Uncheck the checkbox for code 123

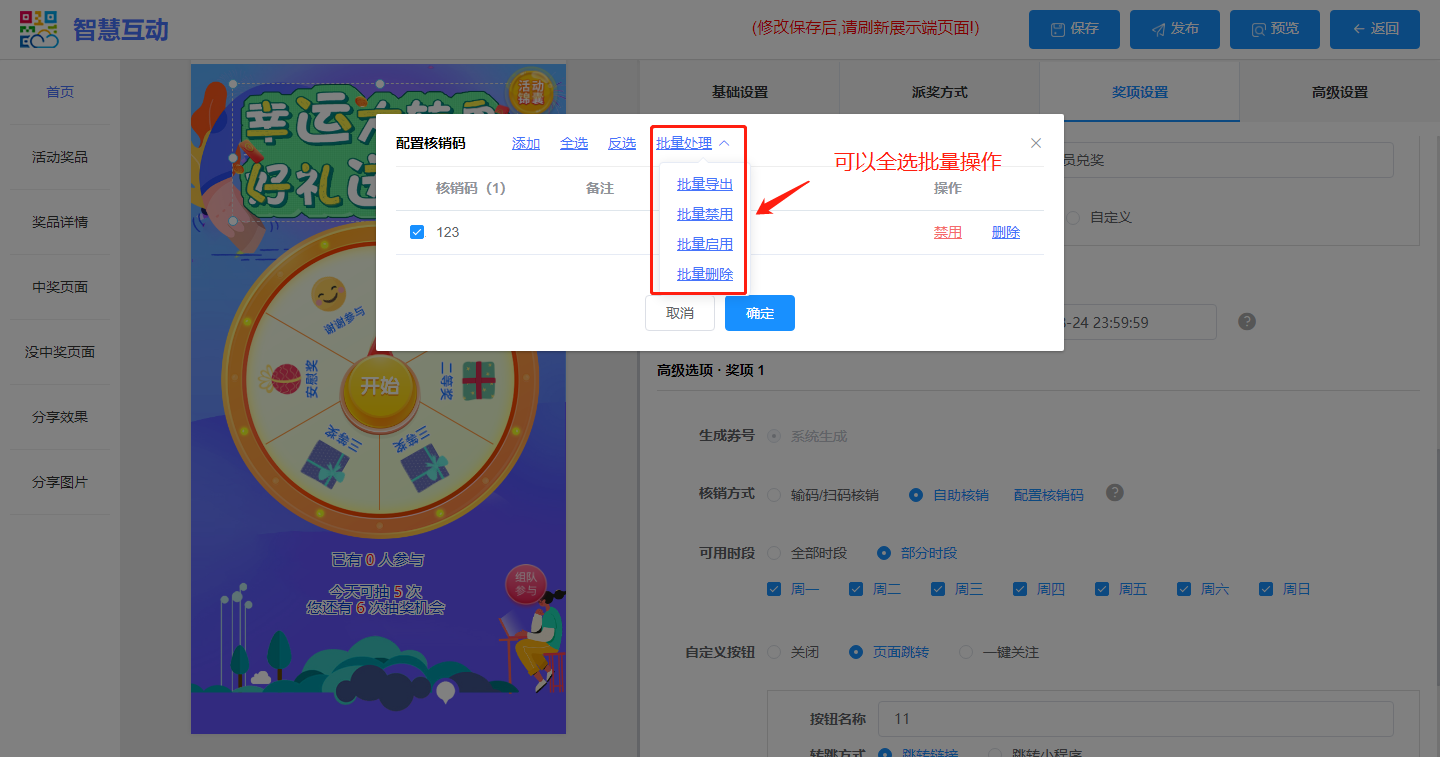417,232
